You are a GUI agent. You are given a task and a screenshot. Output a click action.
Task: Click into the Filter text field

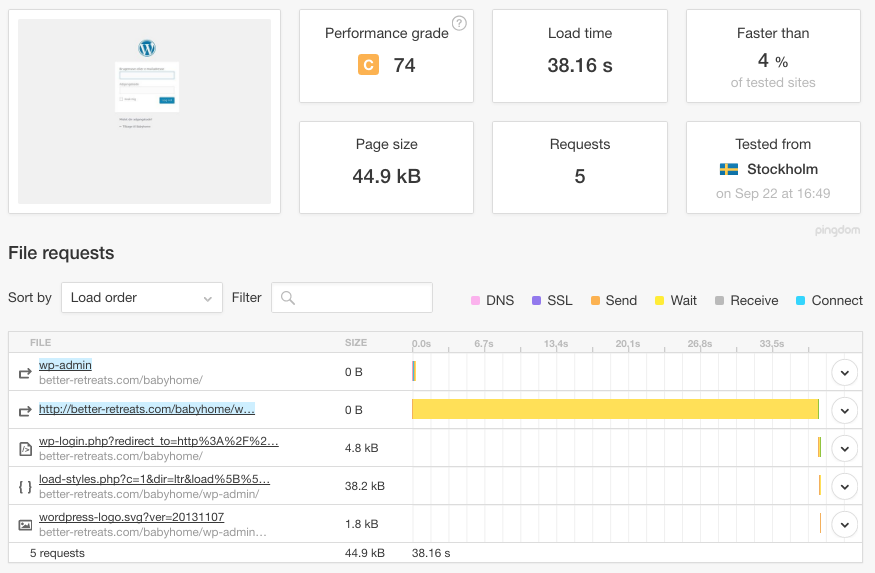[360, 298]
